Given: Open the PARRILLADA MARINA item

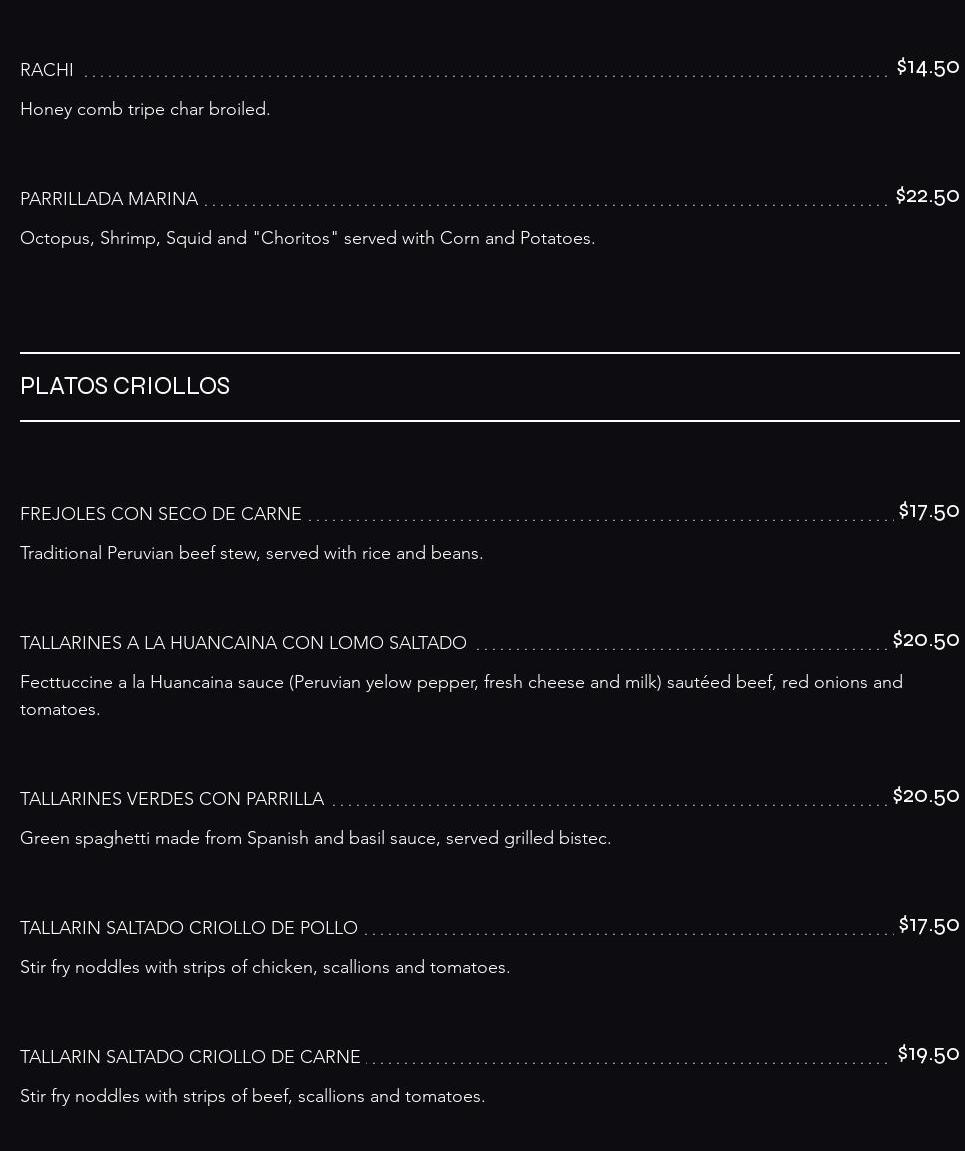Looking at the screenshot, I should click(x=109, y=199).
